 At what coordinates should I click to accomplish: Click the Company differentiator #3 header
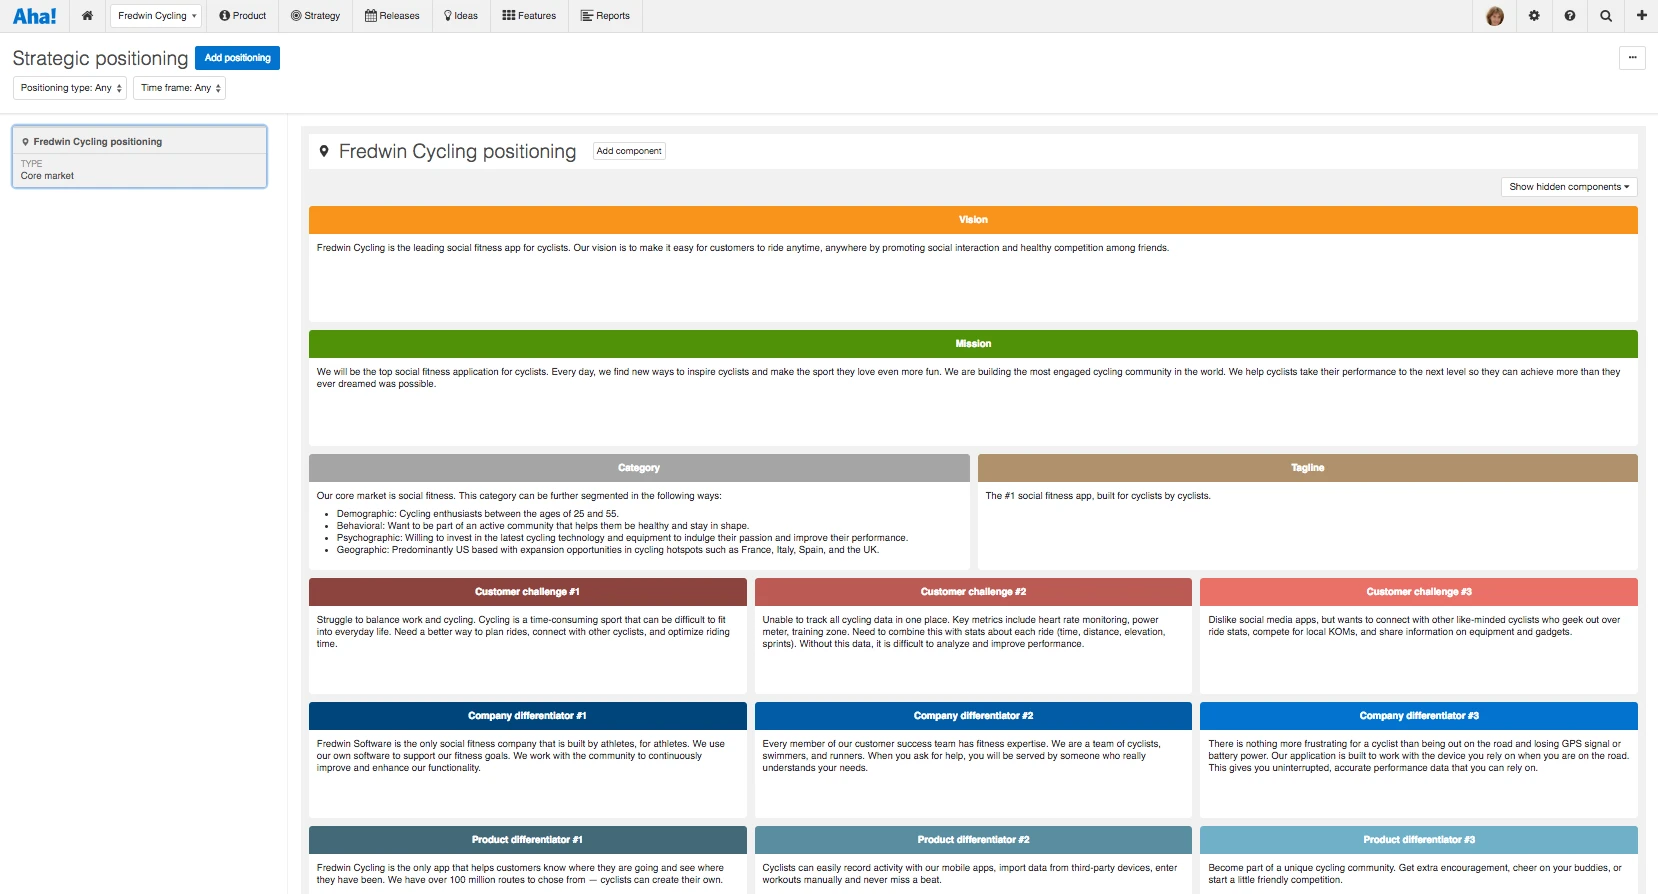tap(1419, 716)
